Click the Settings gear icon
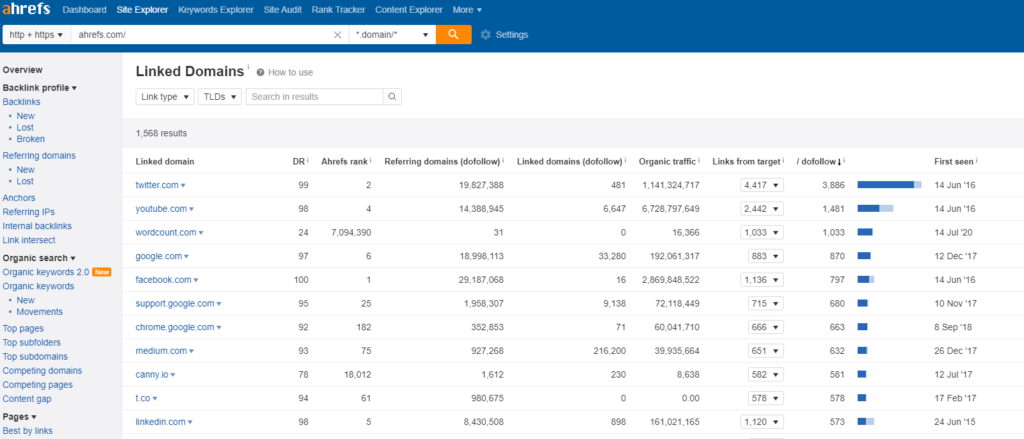The height and width of the screenshot is (439, 1024). click(485, 35)
